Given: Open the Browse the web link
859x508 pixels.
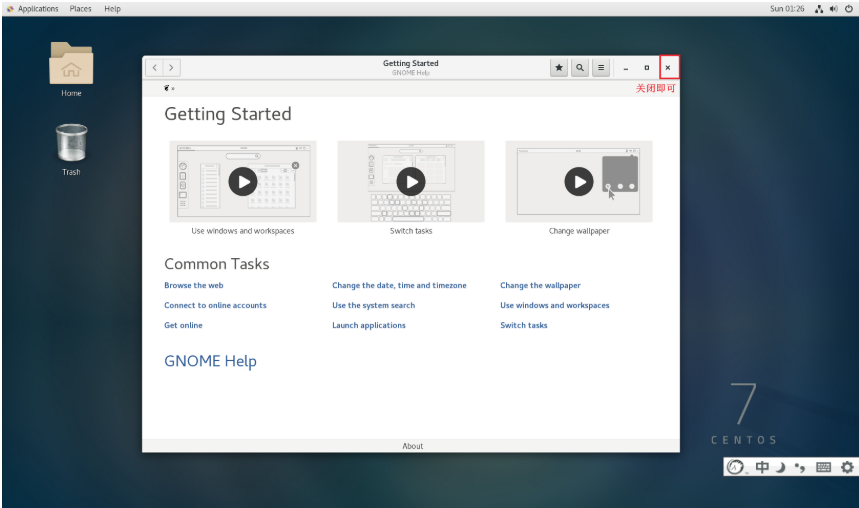Looking at the screenshot, I should tap(193, 286).
